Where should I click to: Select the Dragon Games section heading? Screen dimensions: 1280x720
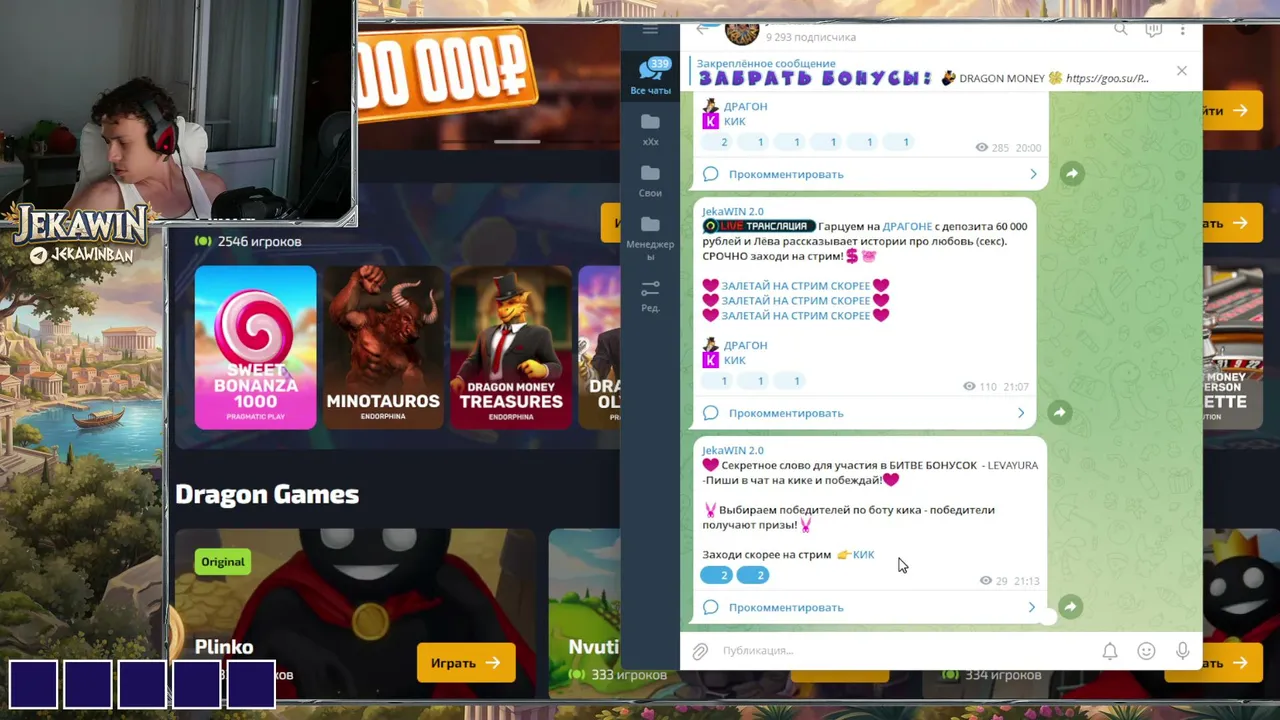pyautogui.click(x=267, y=494)
